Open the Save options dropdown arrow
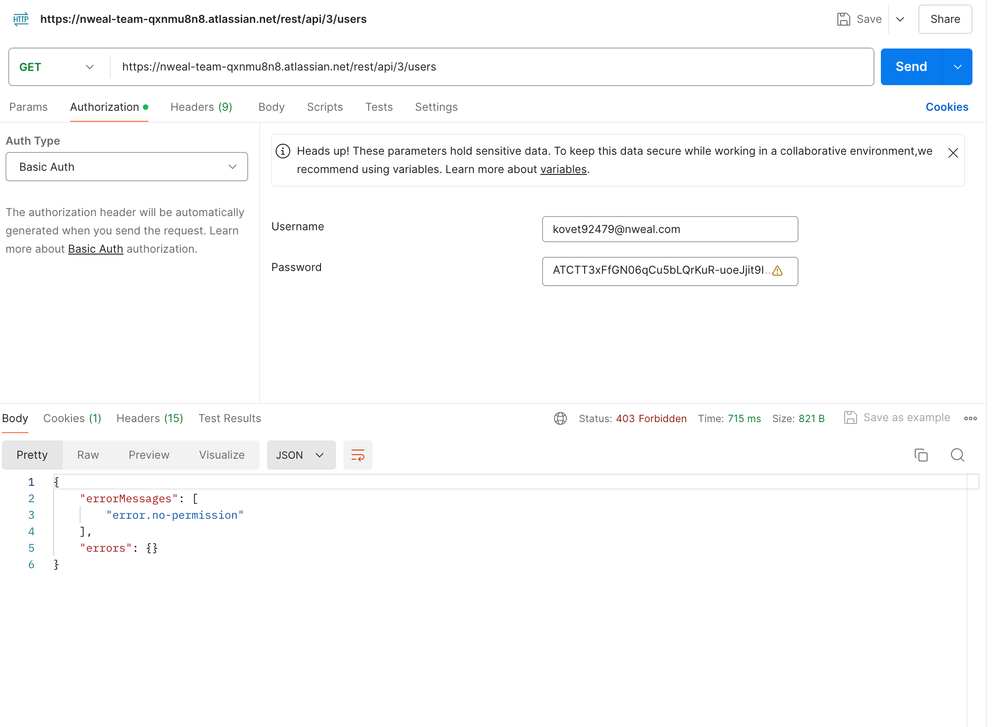999x727 pixels. pyautogui.click(x=900, y=19)
